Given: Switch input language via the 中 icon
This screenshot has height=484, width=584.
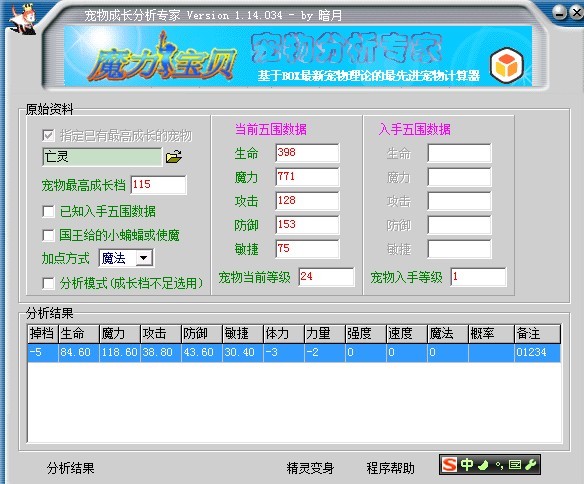Looking at the screenshot, I should click(x=467, y=465).
